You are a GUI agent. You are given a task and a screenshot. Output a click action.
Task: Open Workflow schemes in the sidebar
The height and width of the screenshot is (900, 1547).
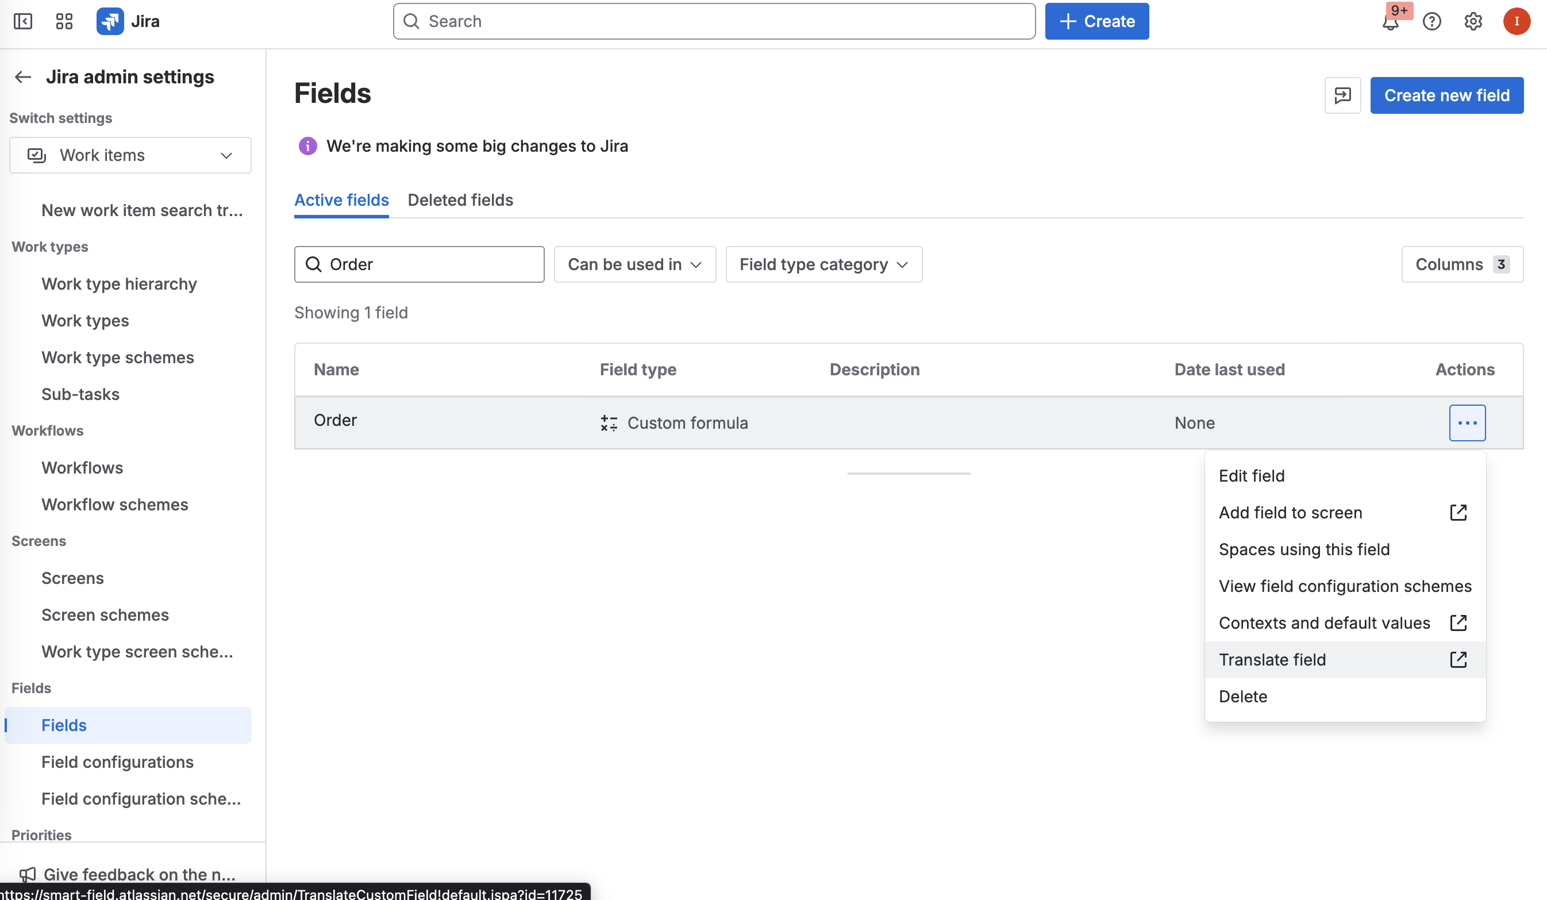[x=114, y=504]
